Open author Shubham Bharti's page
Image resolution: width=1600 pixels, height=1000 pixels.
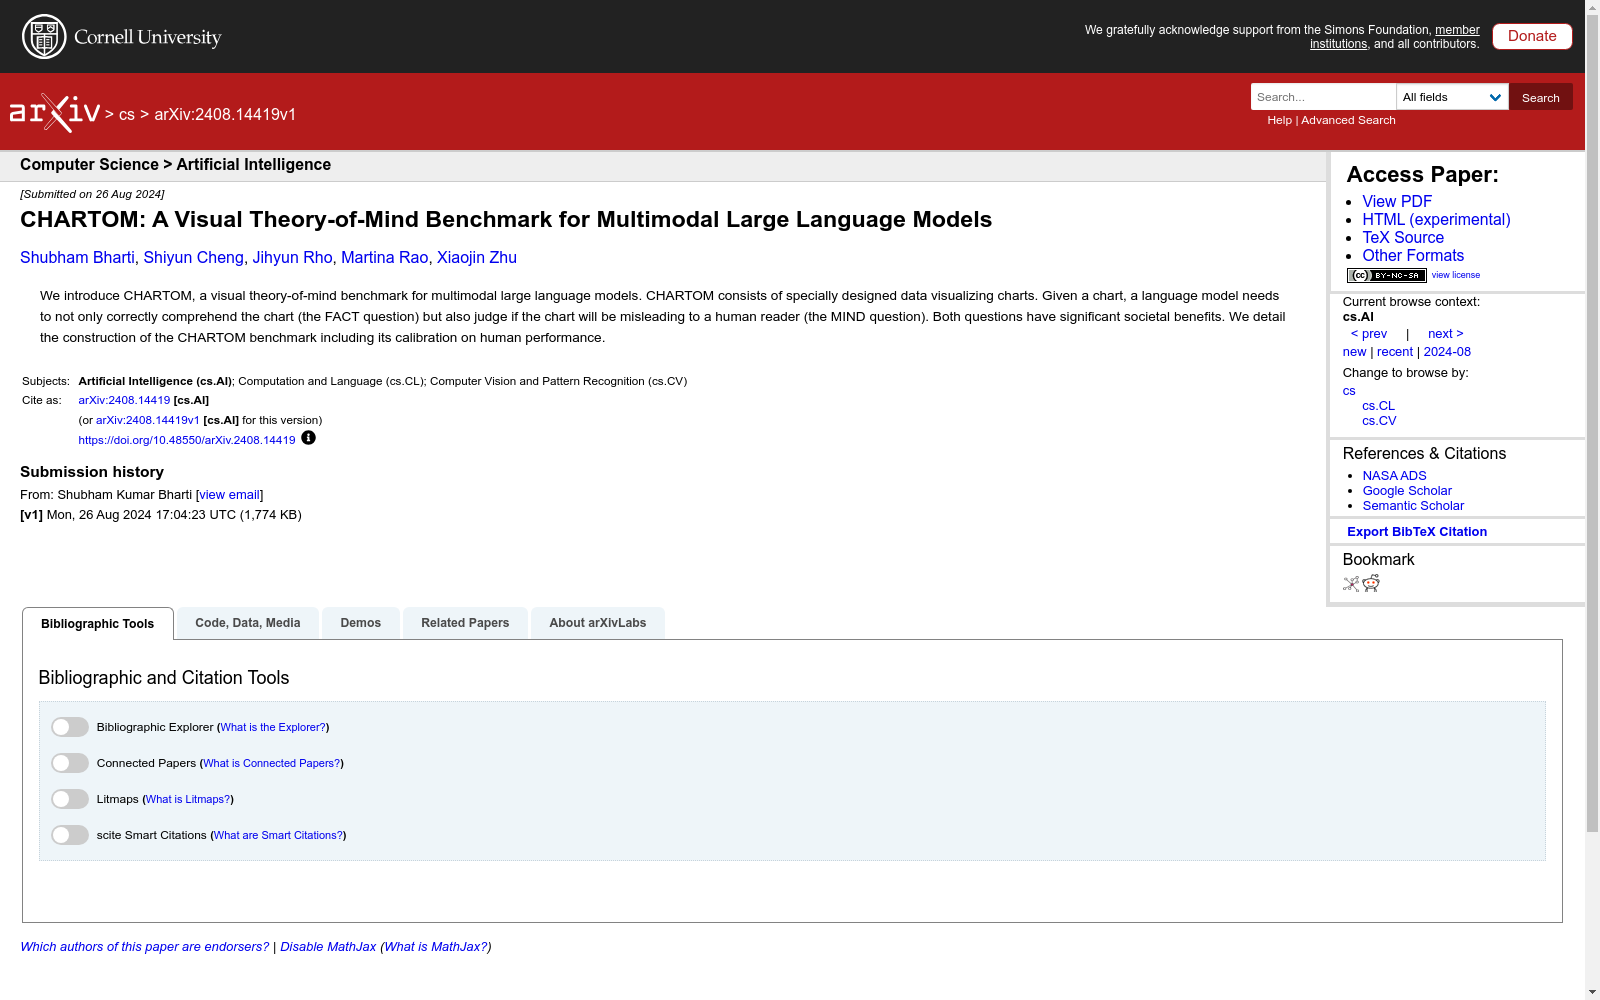[77, 258]
